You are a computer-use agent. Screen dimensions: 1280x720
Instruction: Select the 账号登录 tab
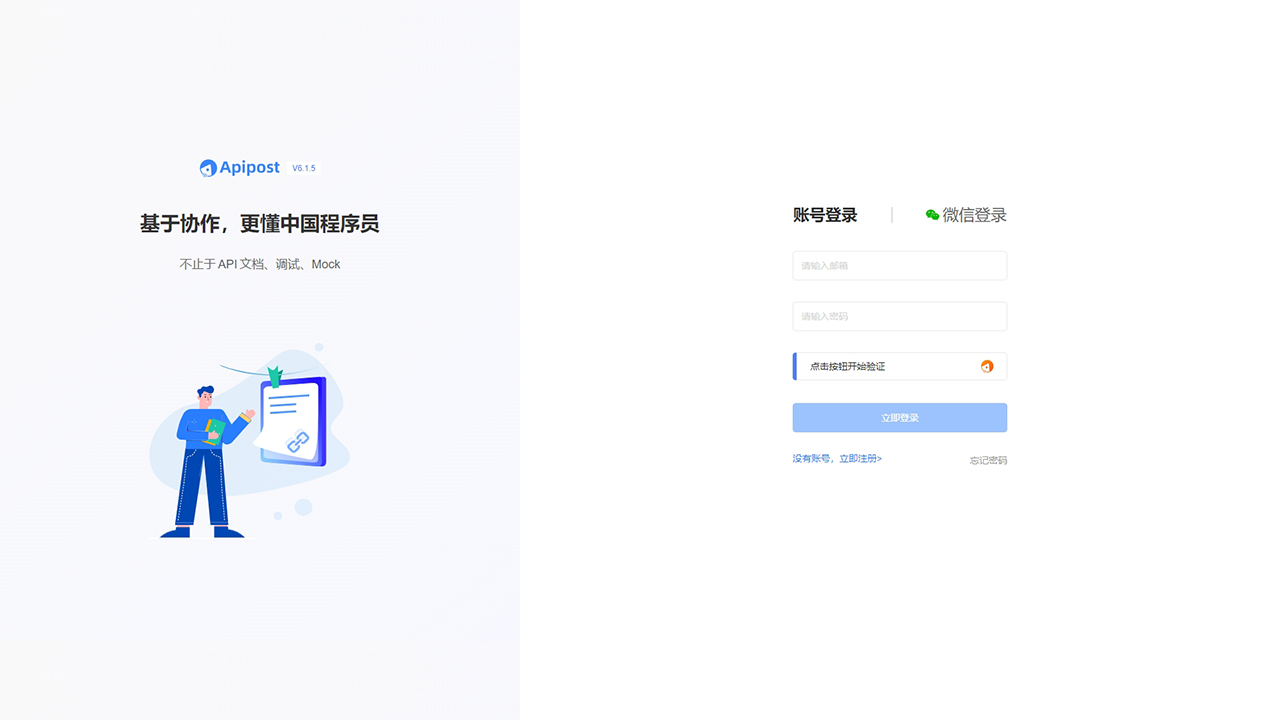pos(823,214)
